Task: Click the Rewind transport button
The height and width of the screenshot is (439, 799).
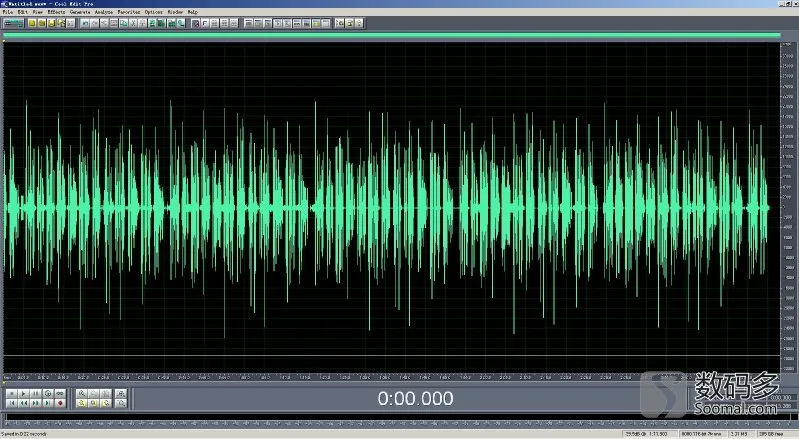Action: 23,403
